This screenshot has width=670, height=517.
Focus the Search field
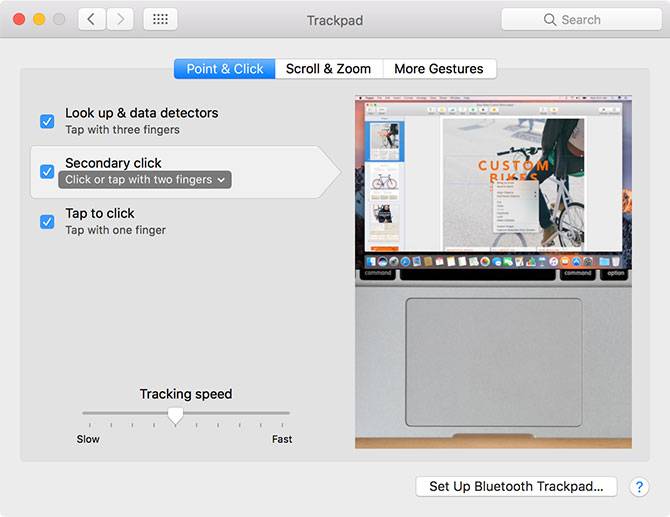(581, 20)
